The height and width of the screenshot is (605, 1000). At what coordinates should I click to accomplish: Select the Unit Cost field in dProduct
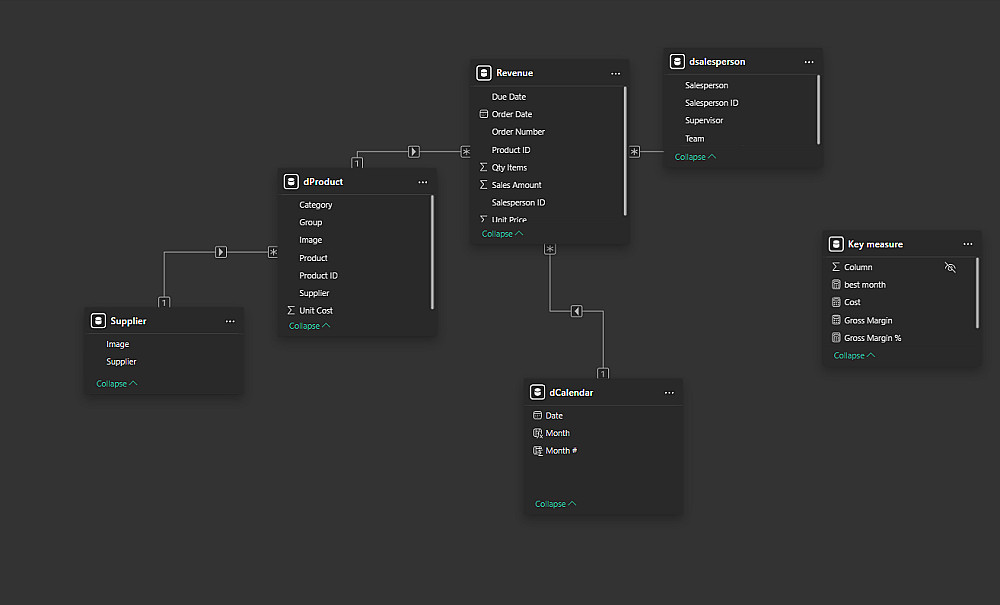[316, 311]
